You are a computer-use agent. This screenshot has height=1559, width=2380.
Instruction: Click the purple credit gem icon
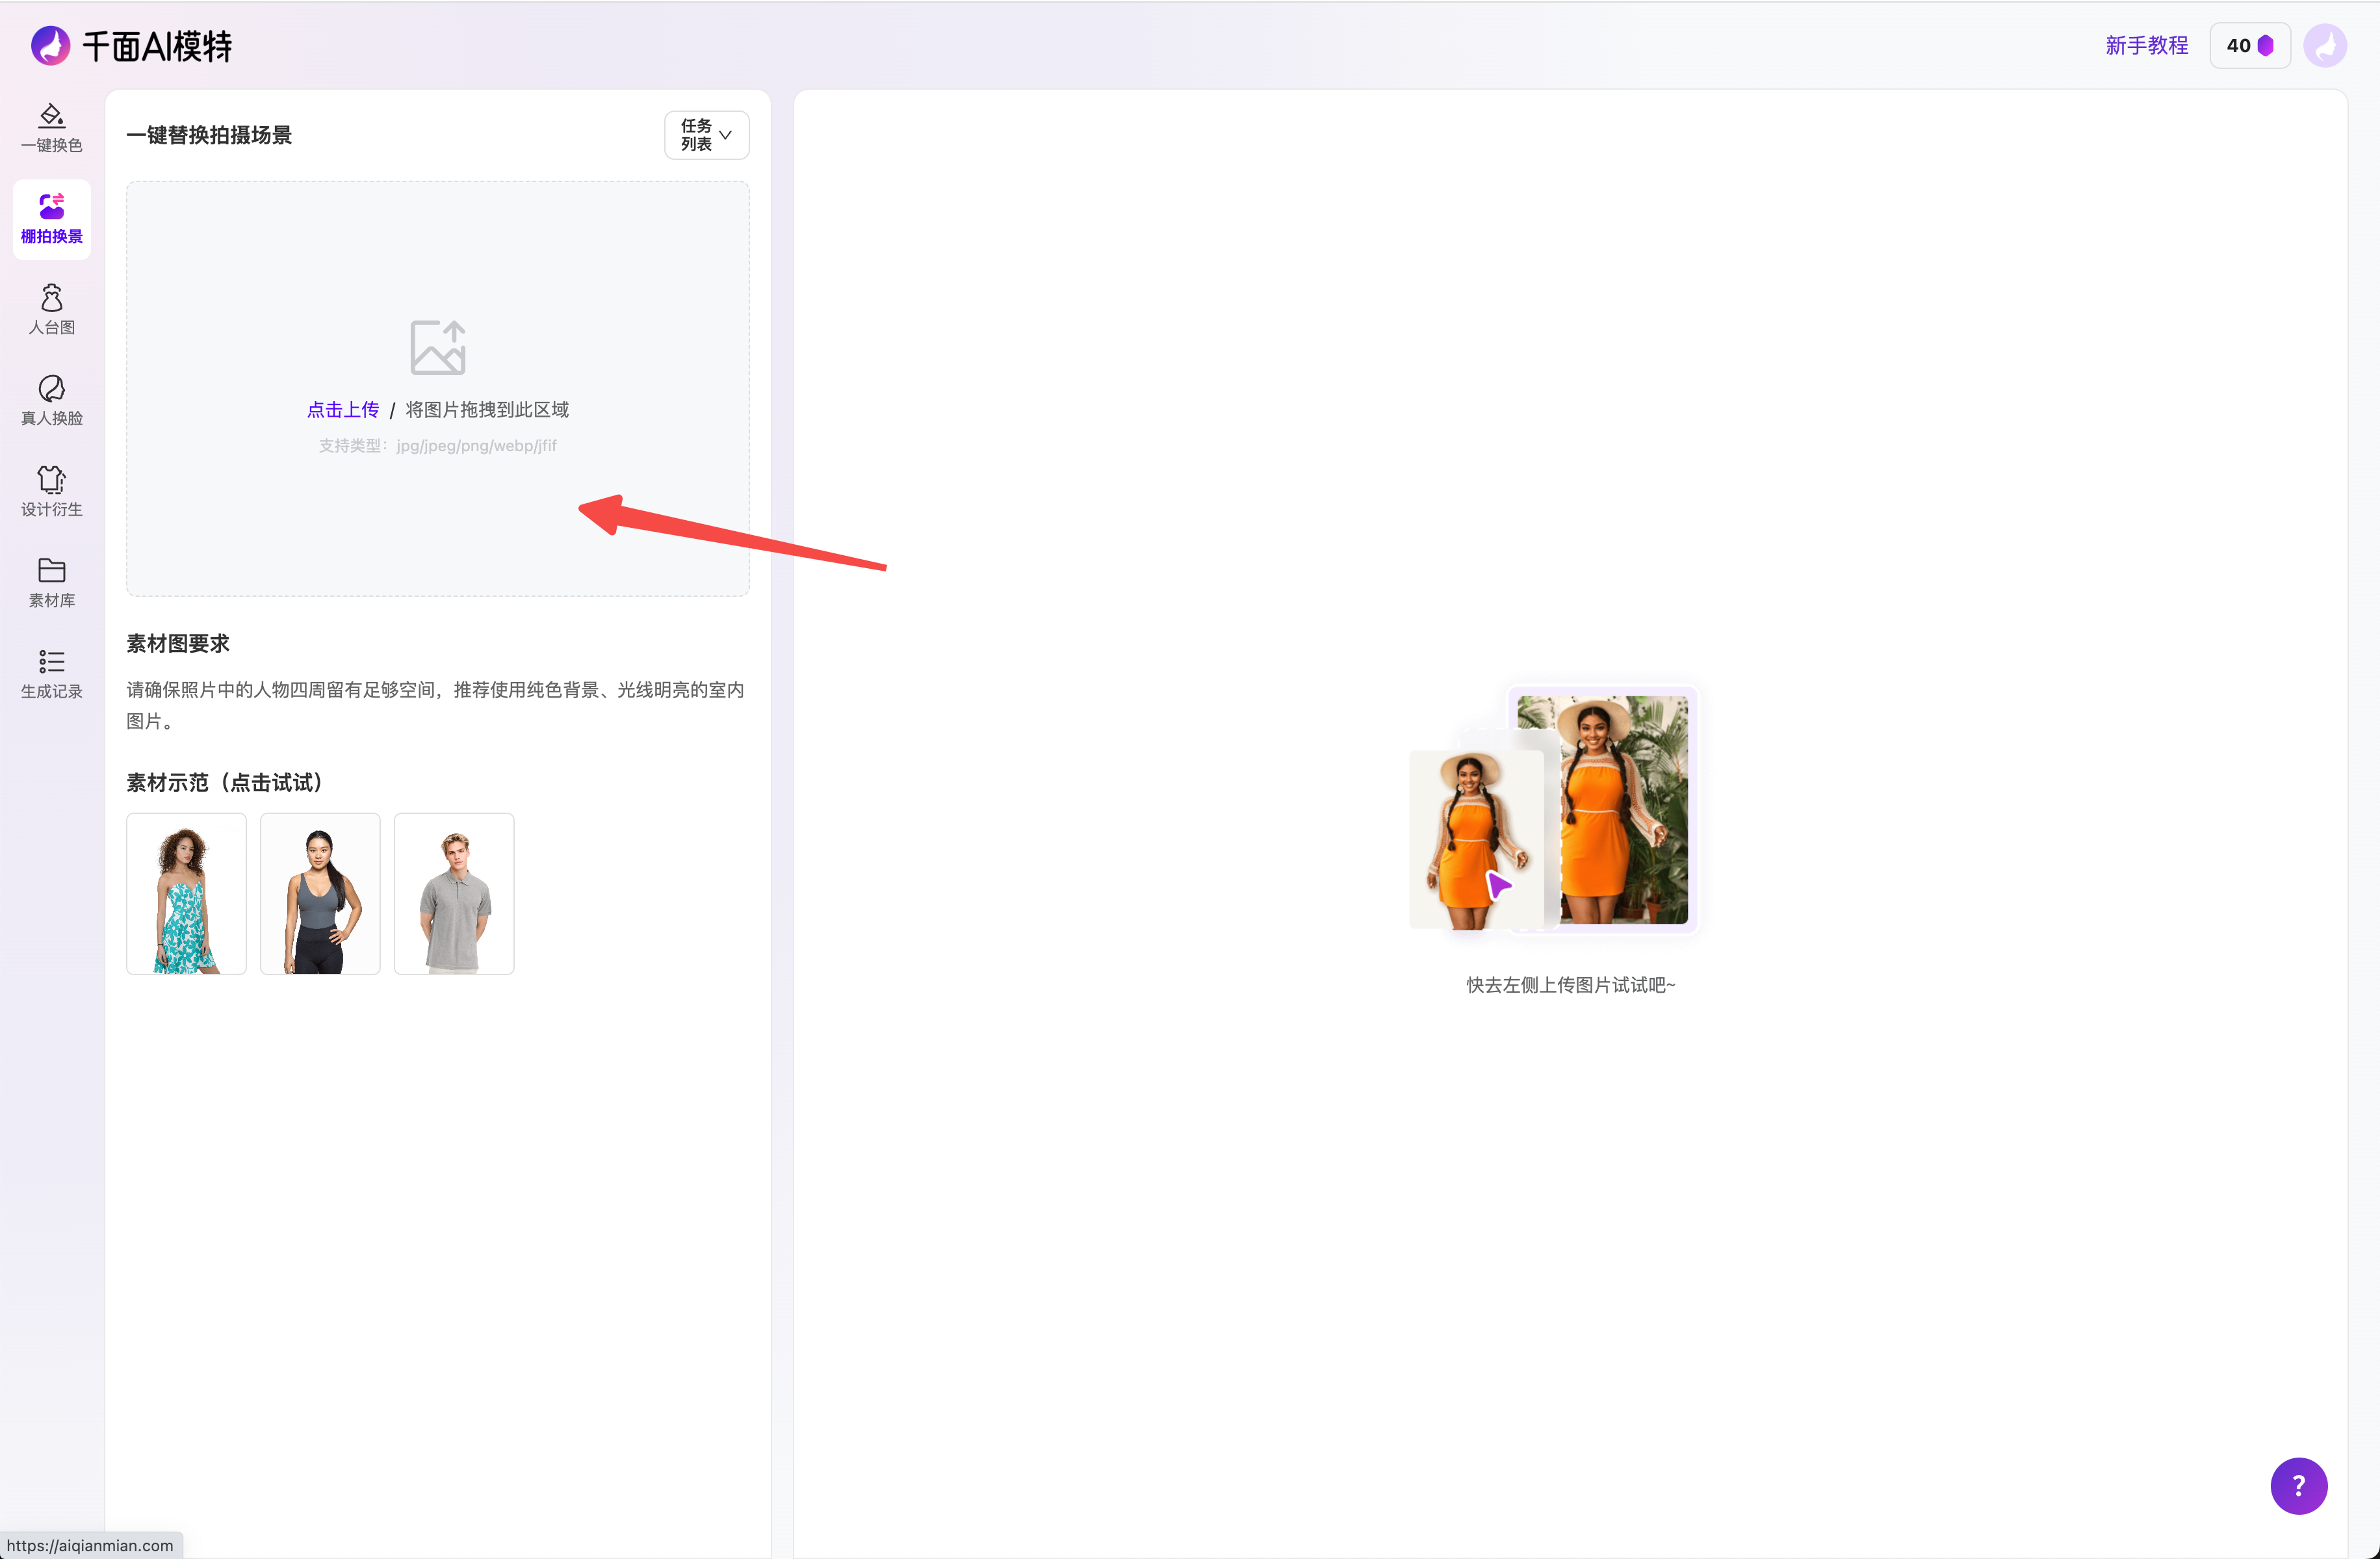[2266, 46]
